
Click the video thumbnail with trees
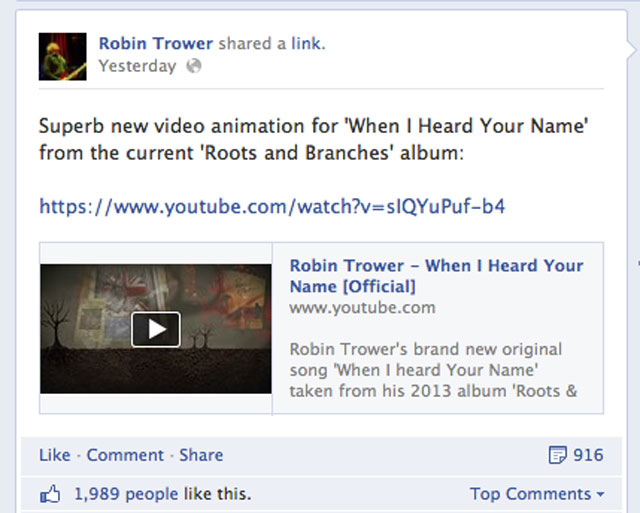click(156, 329)
